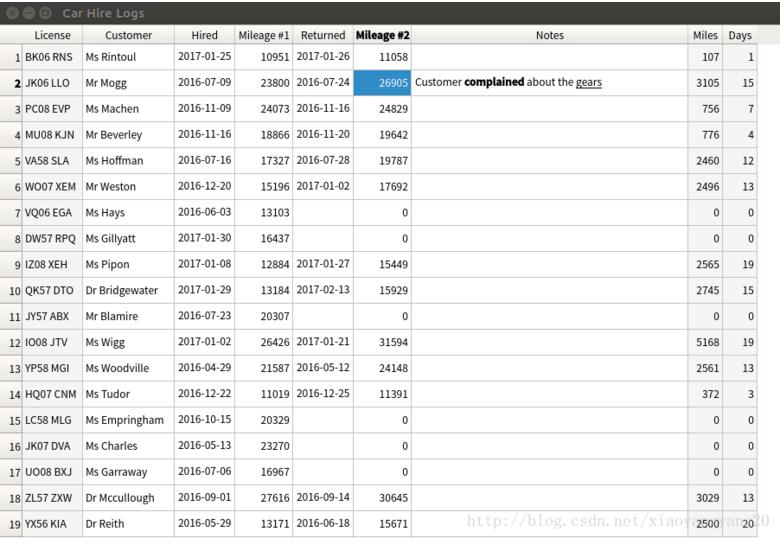Click the License column header
Image resolution: width=780 pixels, height=544 pixels.
tap(52, 35)
